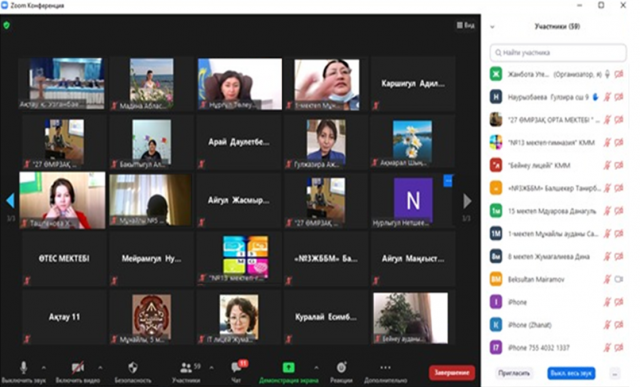This screenshot has height=387, width=640.
Task: Click the green Share Screen icon
Action: click(289, 367)
